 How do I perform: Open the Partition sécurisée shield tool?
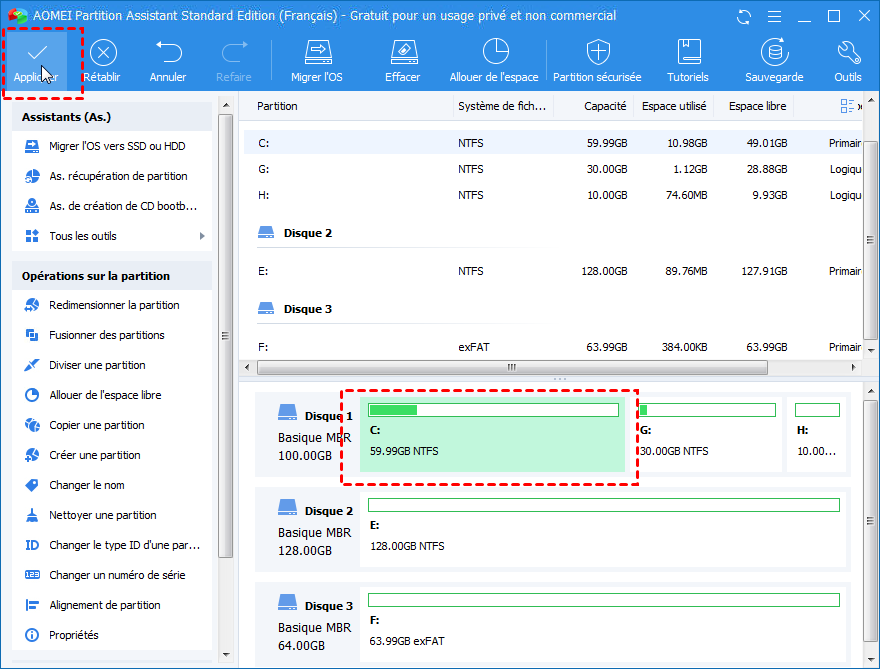click(x=598, y=53)
